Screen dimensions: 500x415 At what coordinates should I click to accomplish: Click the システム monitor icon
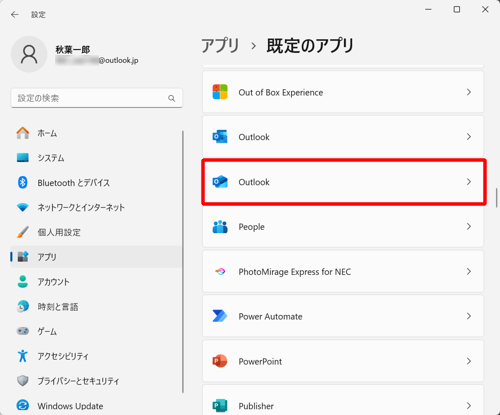coord(23,158)
